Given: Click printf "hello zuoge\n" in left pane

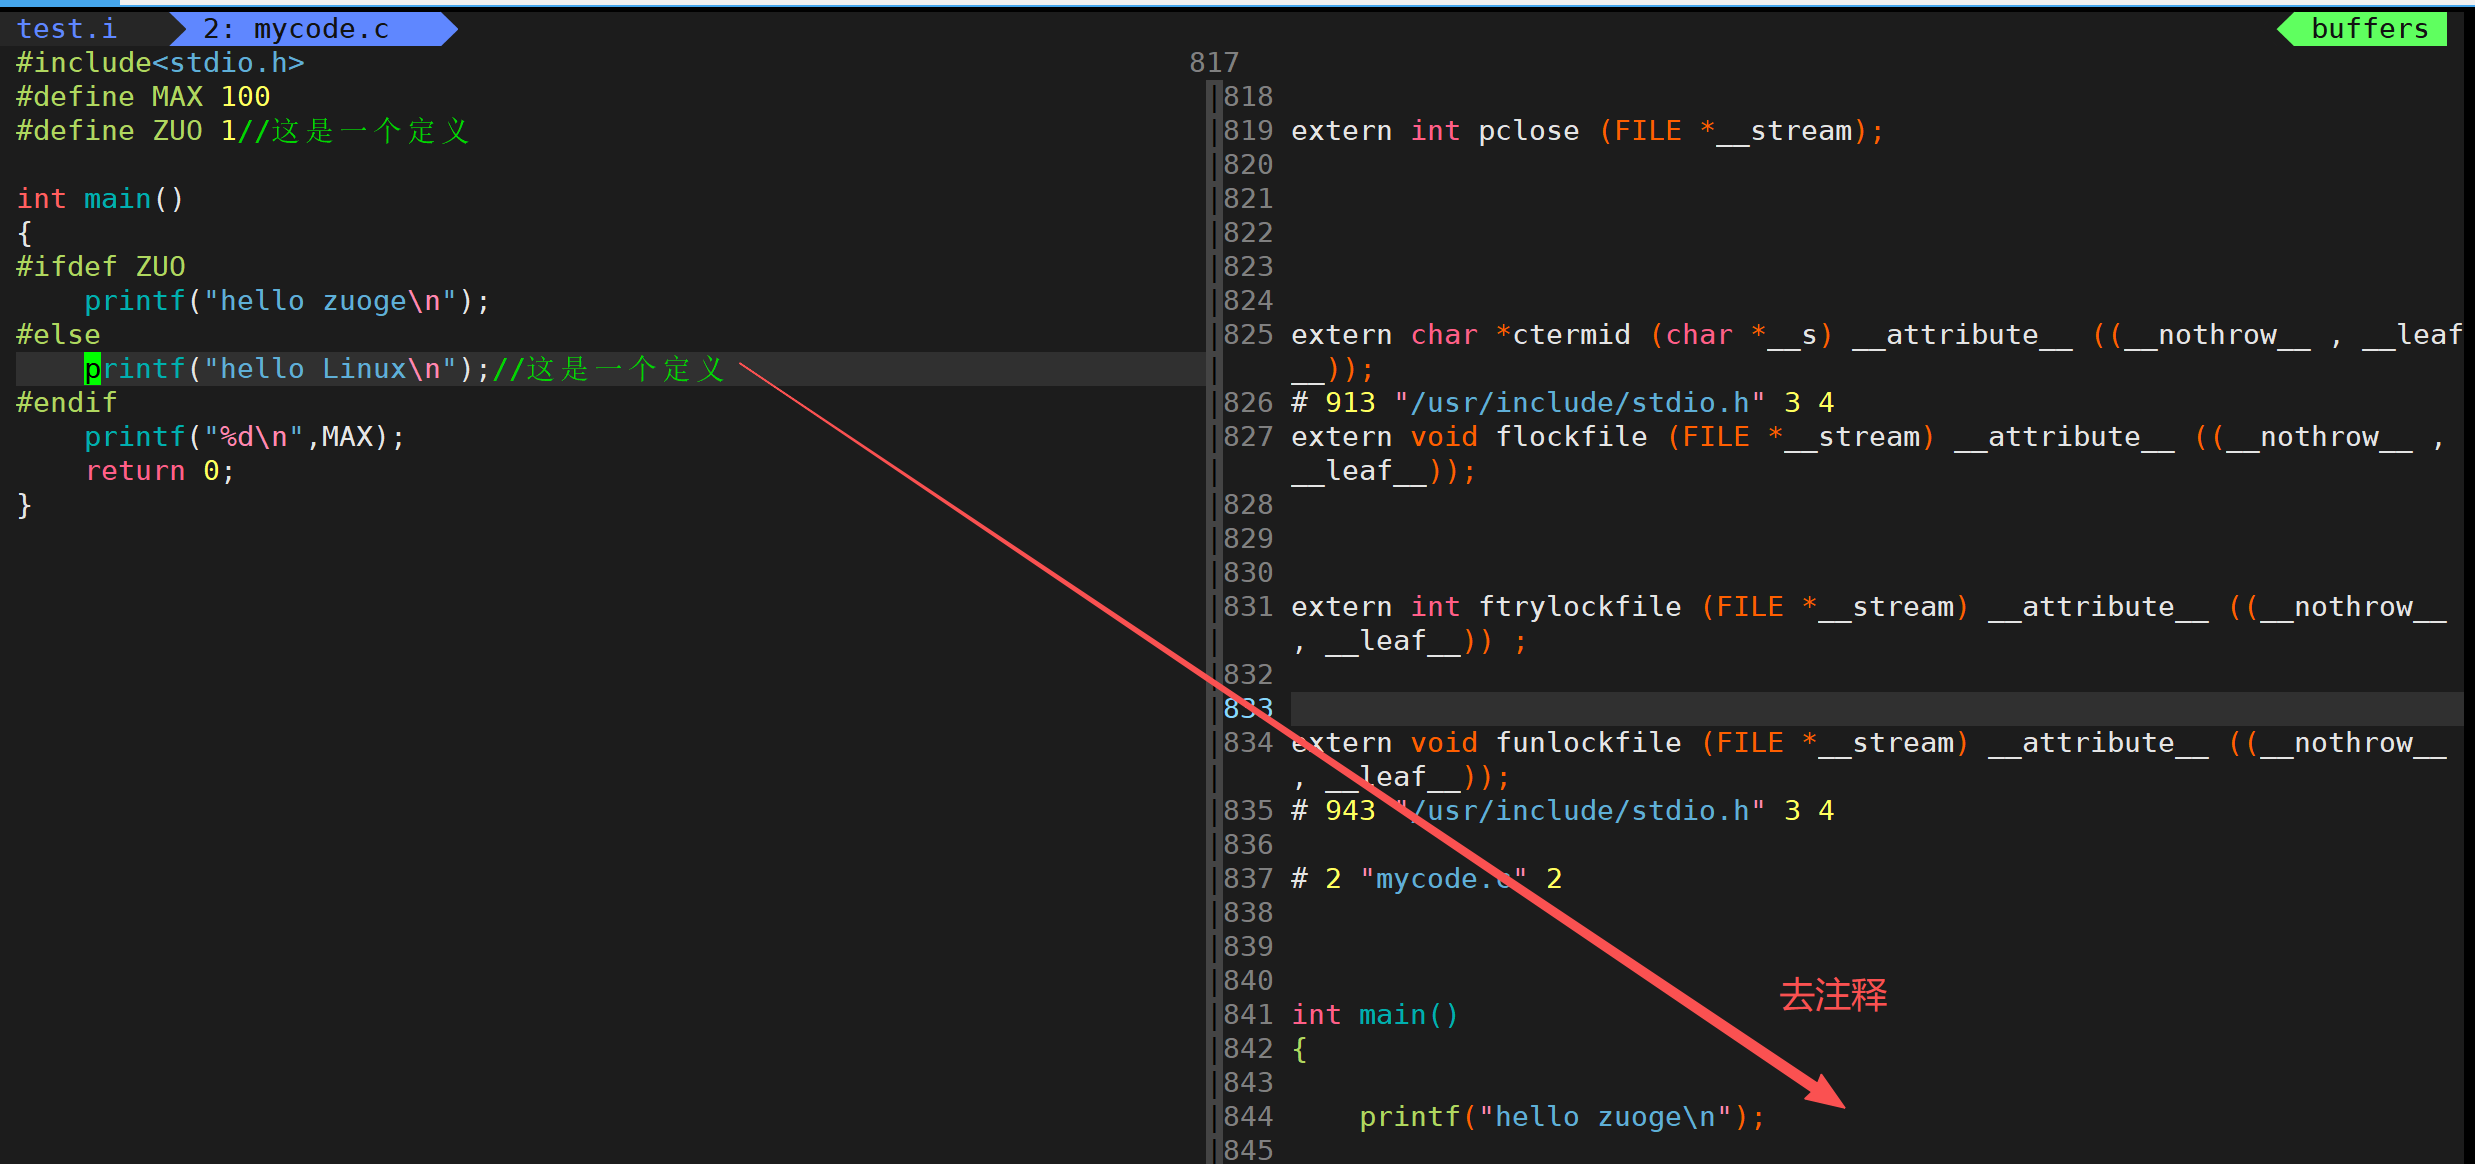Looking at the screenshot, I should click(x=287, y=301).
